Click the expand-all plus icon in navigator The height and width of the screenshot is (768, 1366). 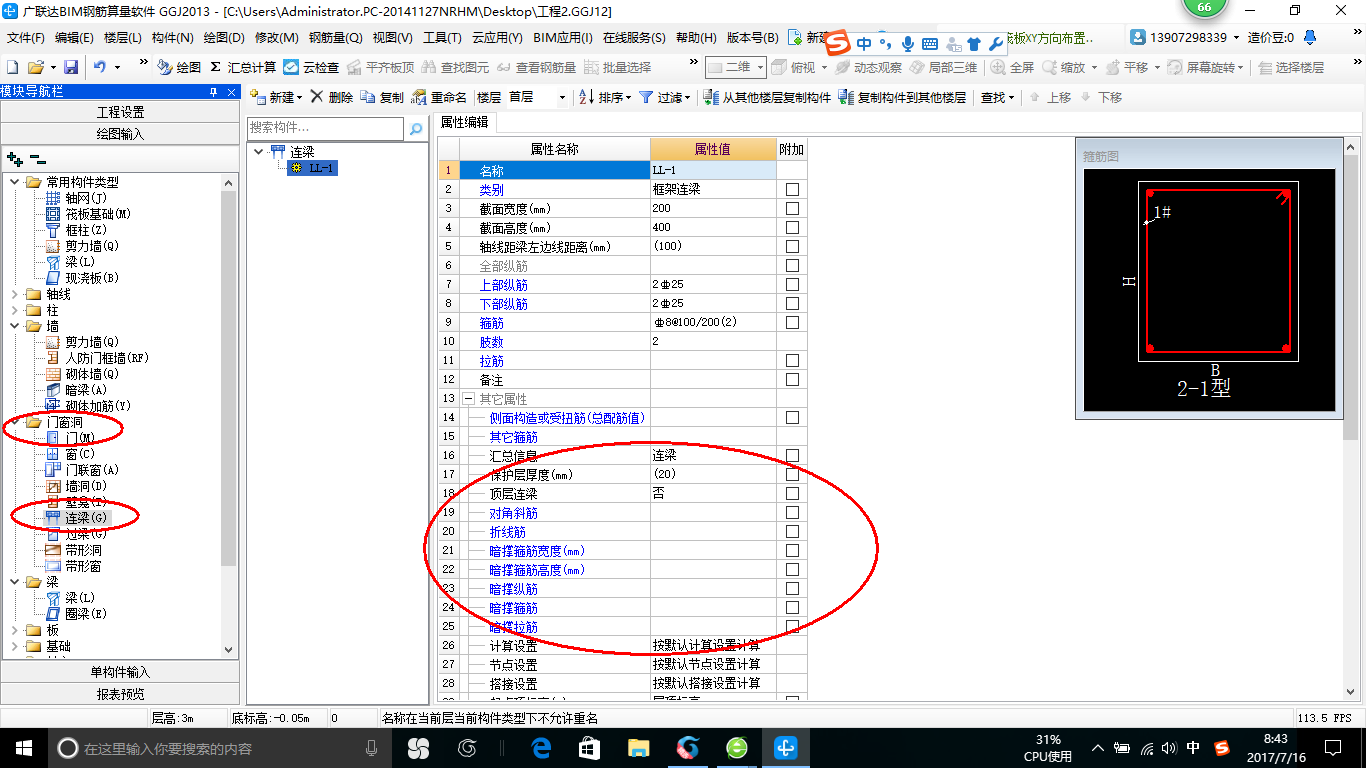point(14,158)
